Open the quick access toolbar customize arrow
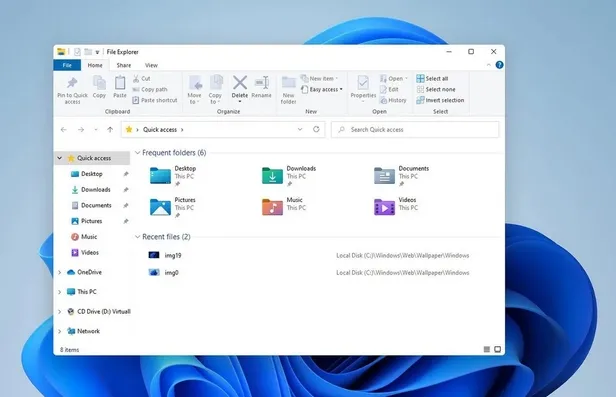 97,52
